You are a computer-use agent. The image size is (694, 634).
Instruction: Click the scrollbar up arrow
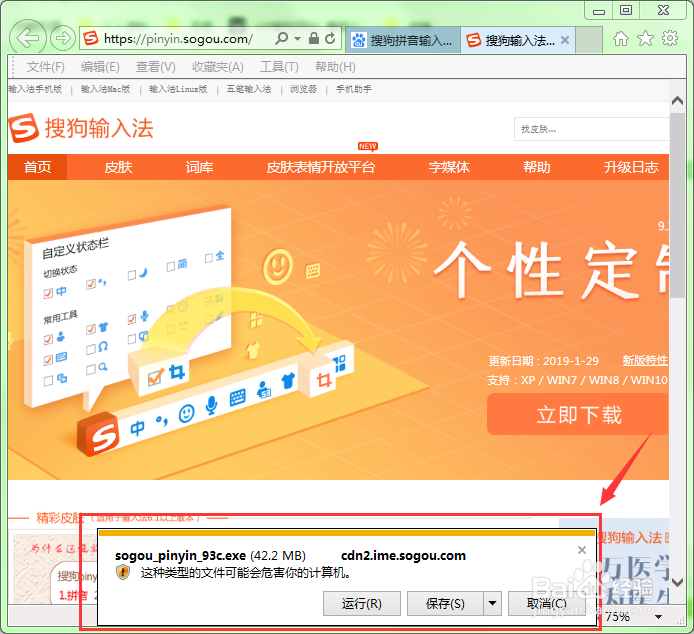(677, 101)
